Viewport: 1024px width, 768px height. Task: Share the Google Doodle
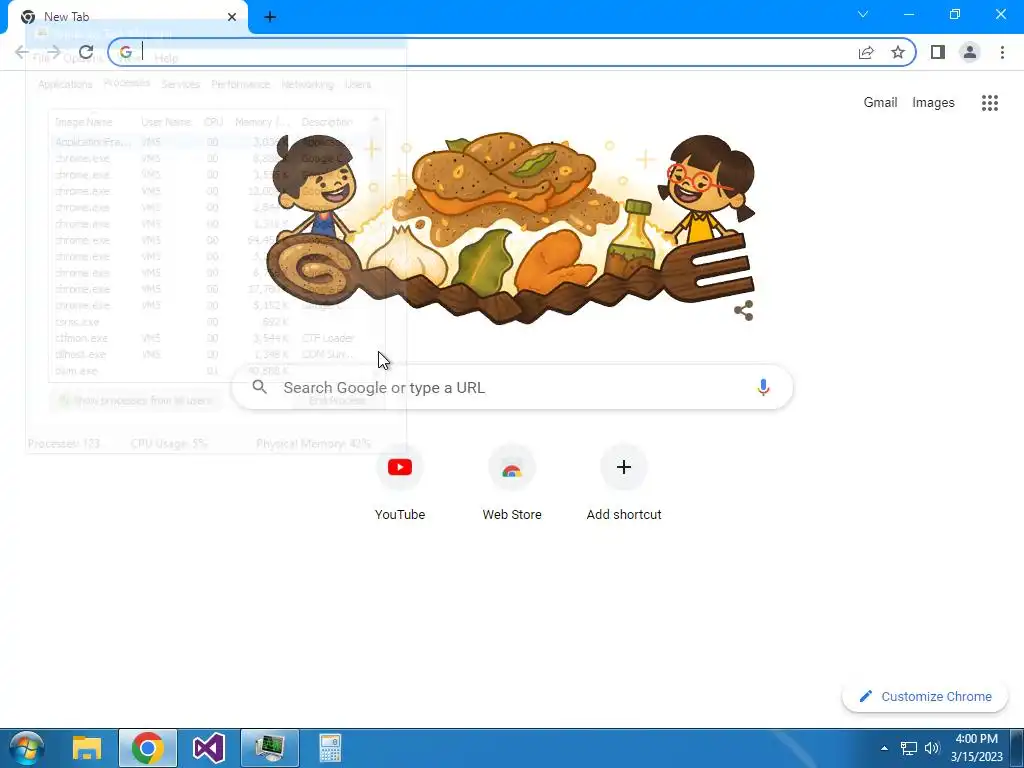tap(743, 311)
